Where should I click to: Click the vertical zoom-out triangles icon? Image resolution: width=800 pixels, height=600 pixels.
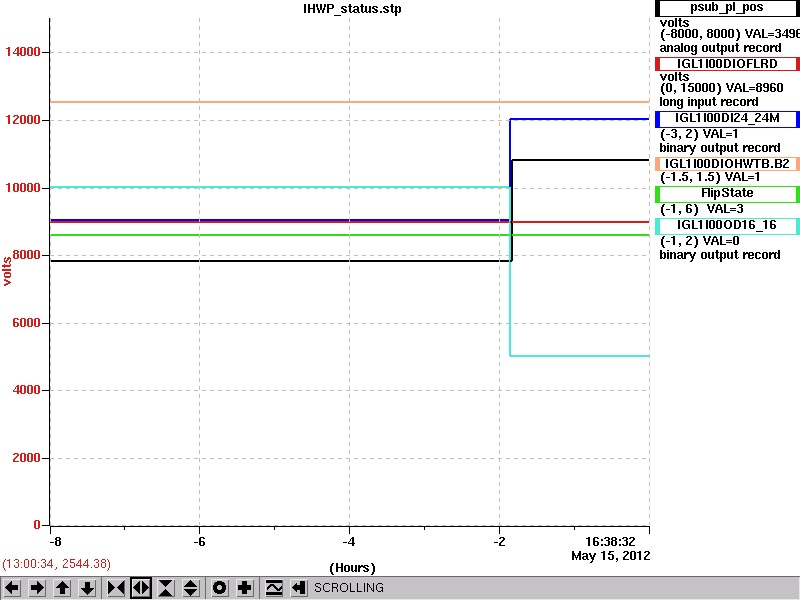point(191,588)
